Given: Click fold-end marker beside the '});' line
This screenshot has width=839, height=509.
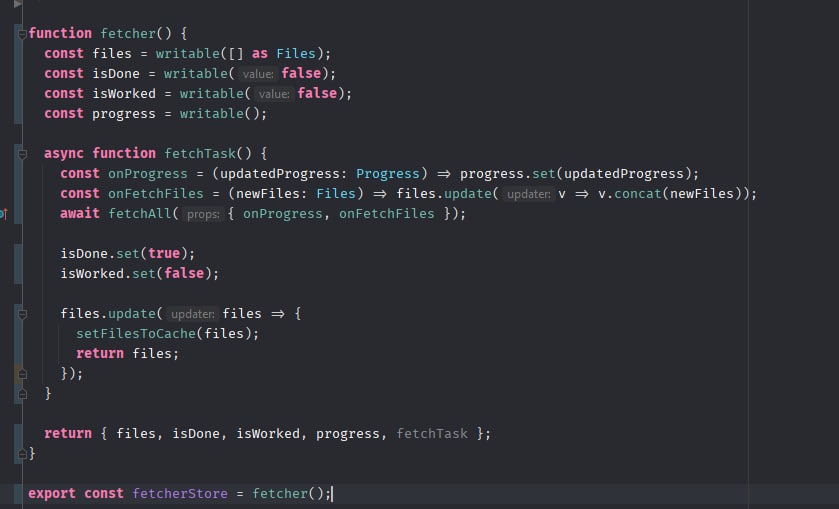Looking at the screenshot, I should point(22,374).
